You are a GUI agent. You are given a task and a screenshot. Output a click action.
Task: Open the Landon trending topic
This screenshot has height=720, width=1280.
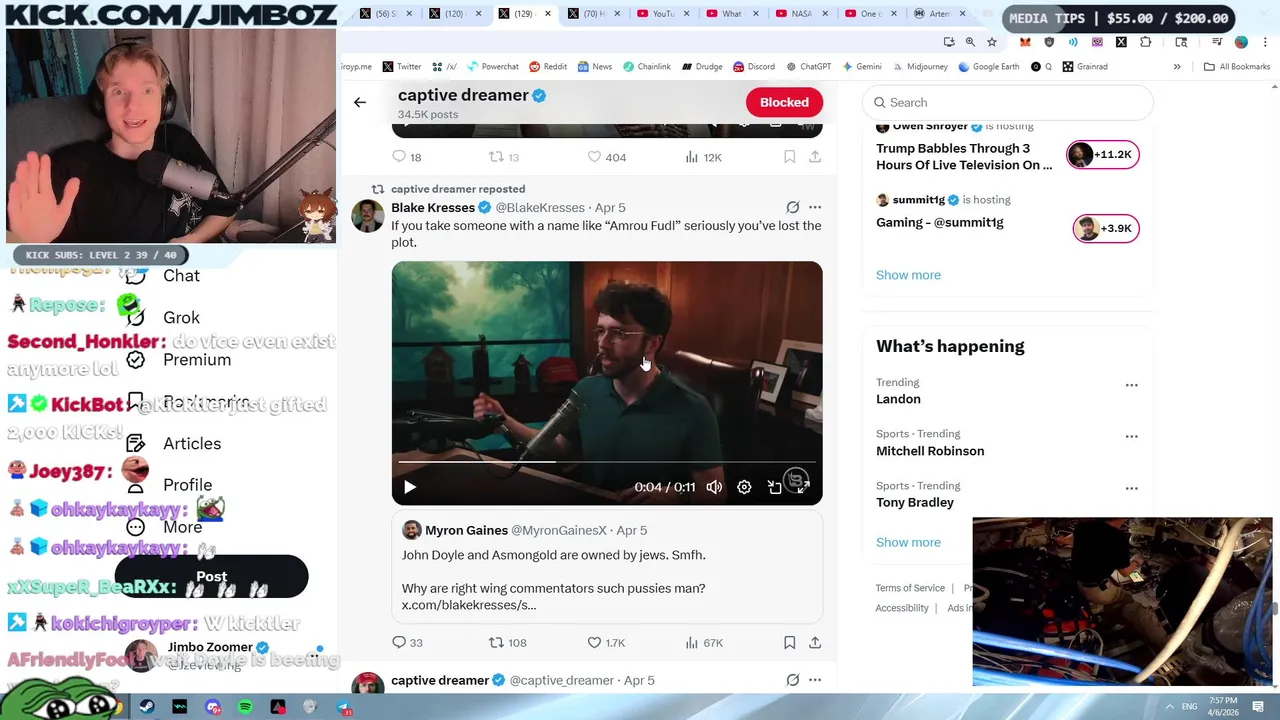point(898,399)
